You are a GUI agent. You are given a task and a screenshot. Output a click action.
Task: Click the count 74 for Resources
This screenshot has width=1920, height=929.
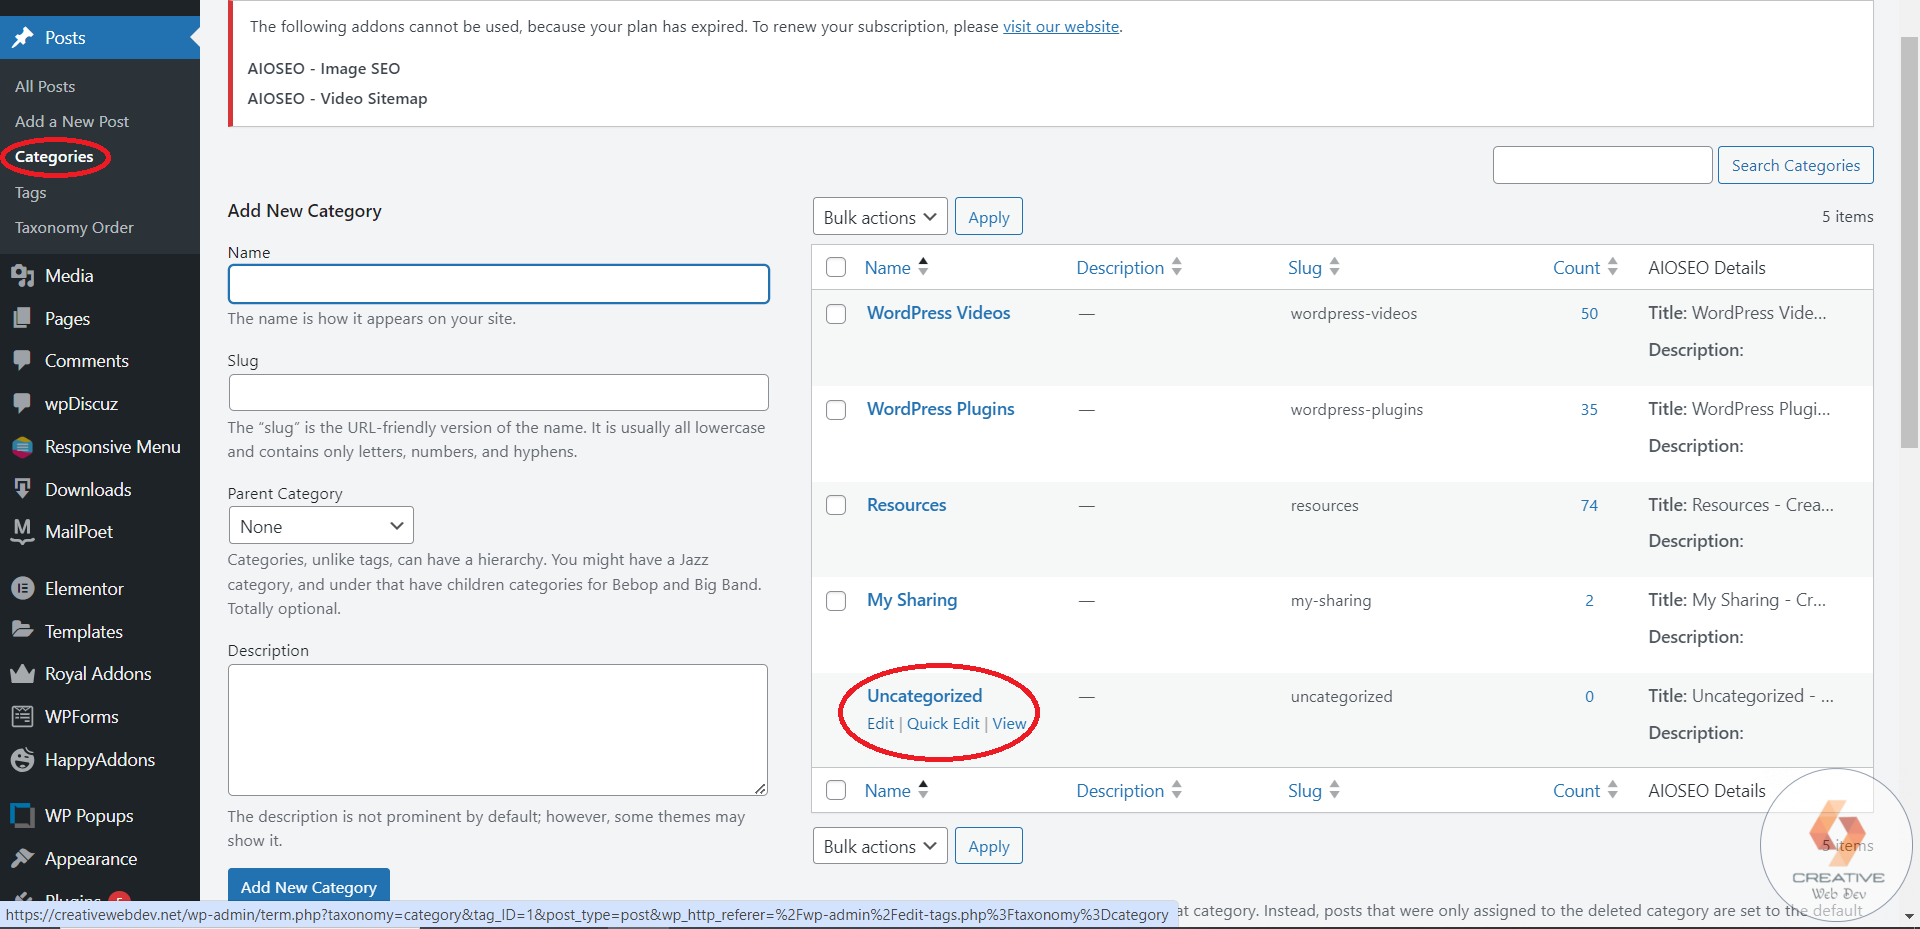(1589, 506)
